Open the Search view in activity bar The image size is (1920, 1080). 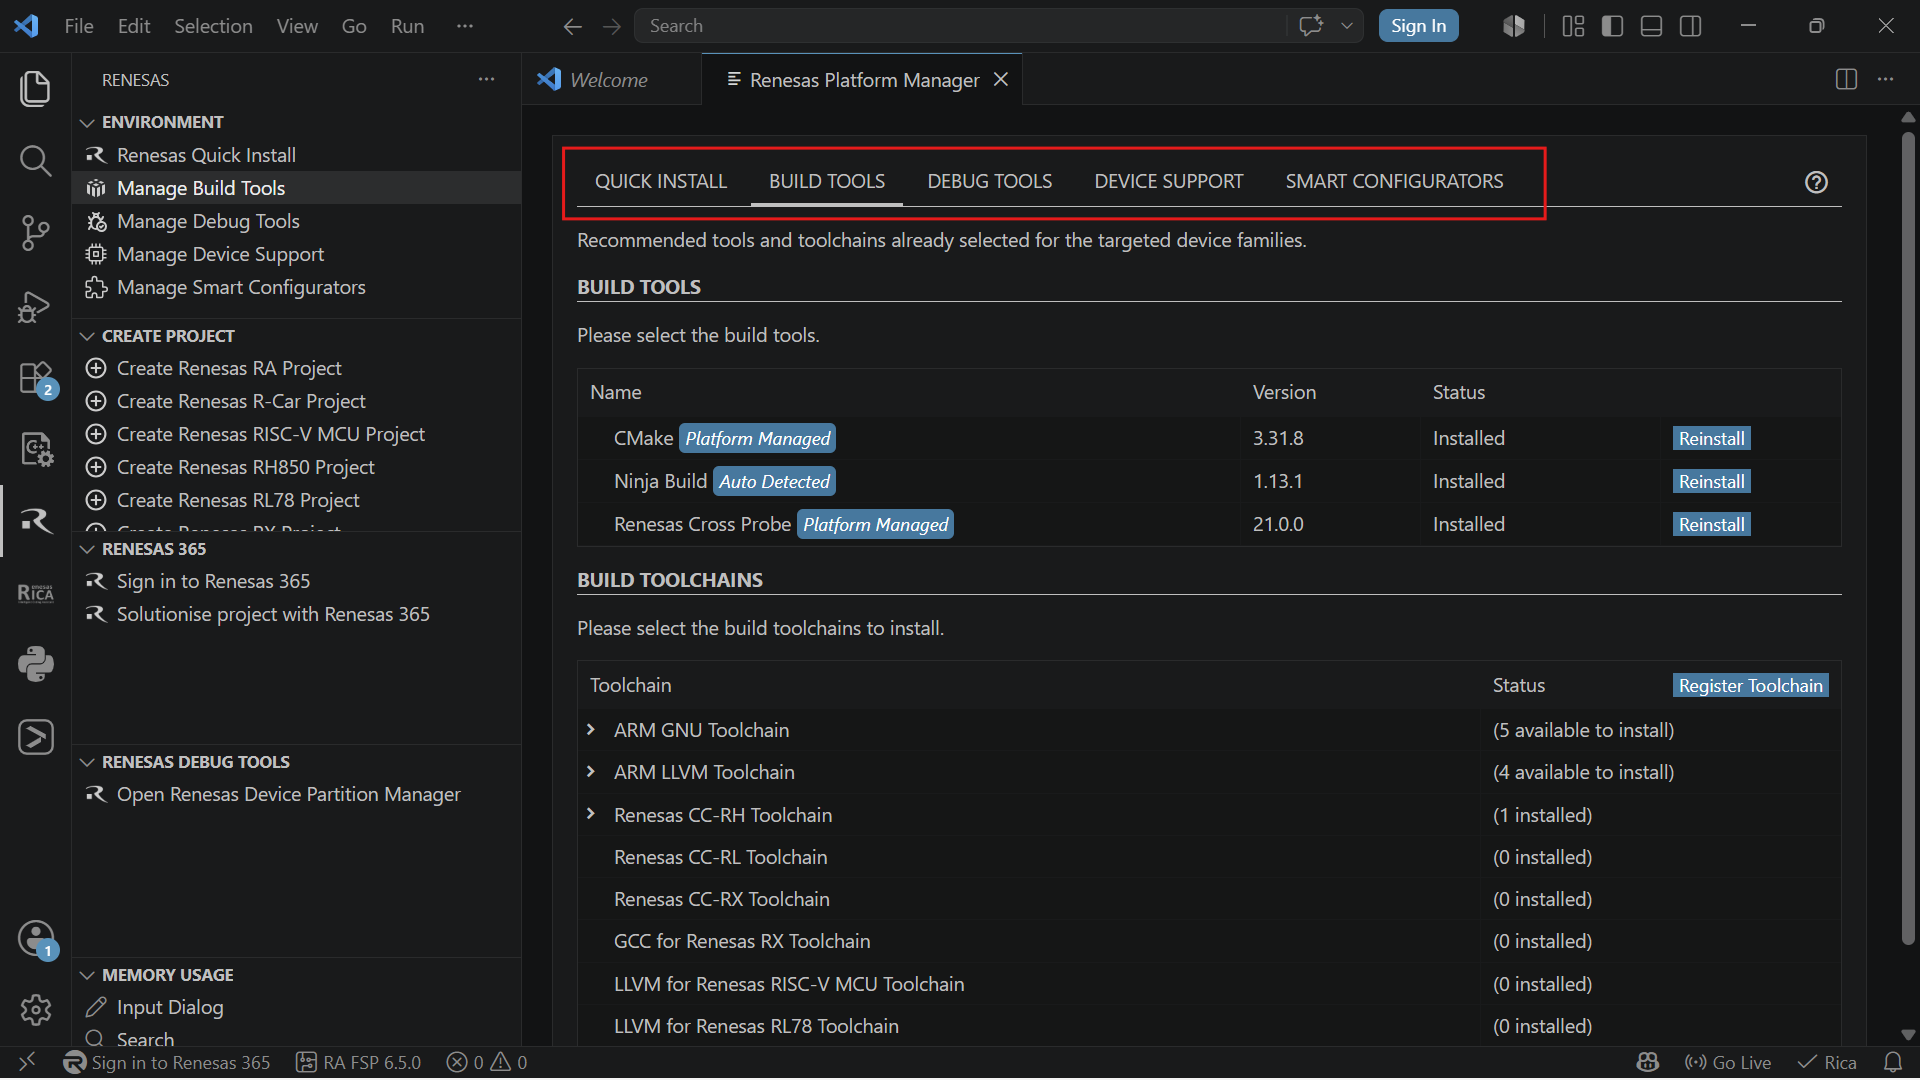(x=35, y=160)
